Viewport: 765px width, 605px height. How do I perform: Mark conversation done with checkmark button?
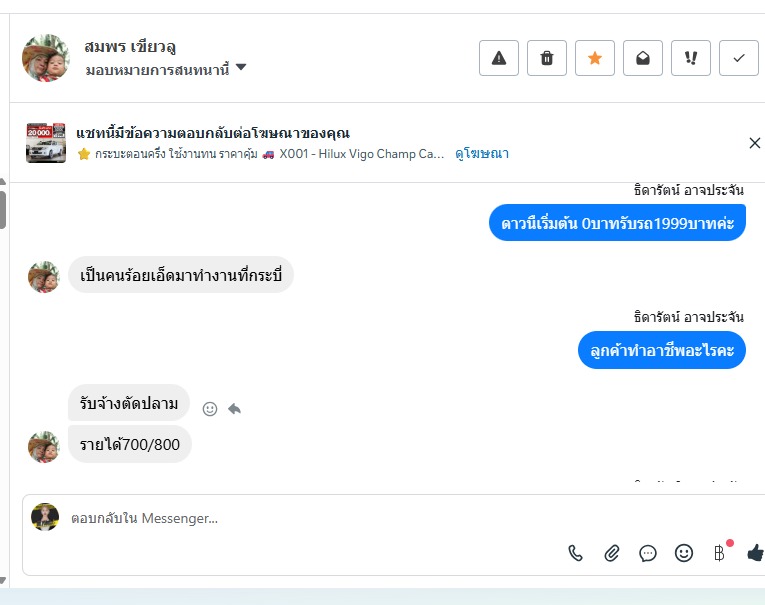pos(739,58)
